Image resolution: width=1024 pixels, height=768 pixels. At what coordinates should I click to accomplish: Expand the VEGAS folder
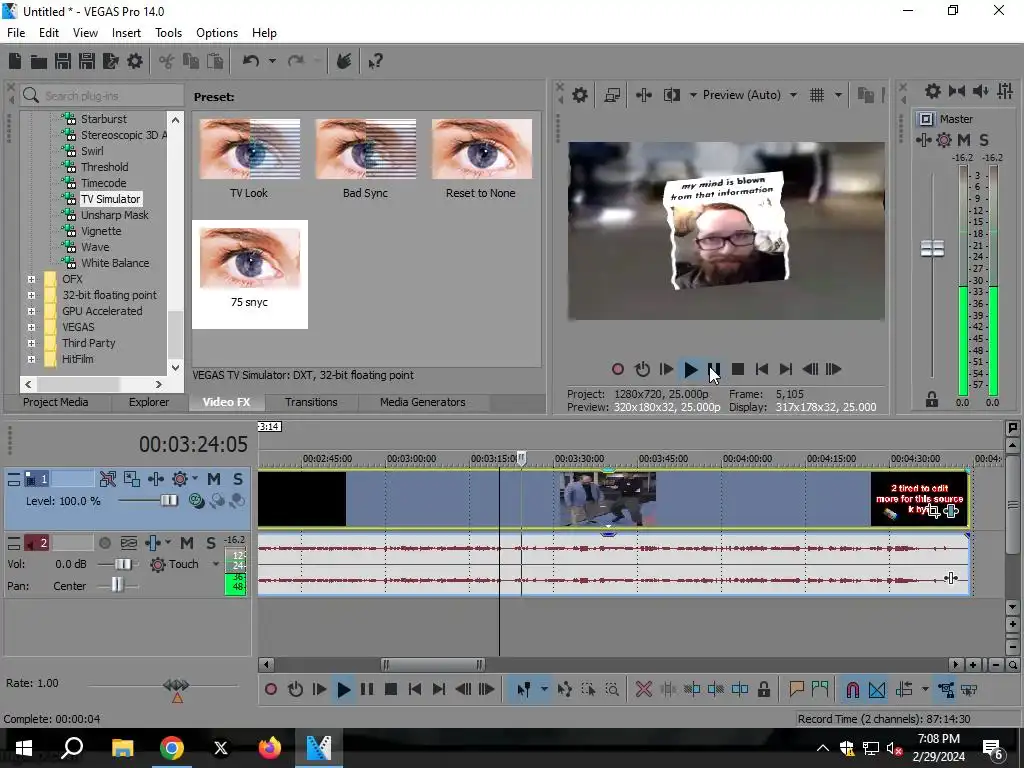tap(31, 327)
